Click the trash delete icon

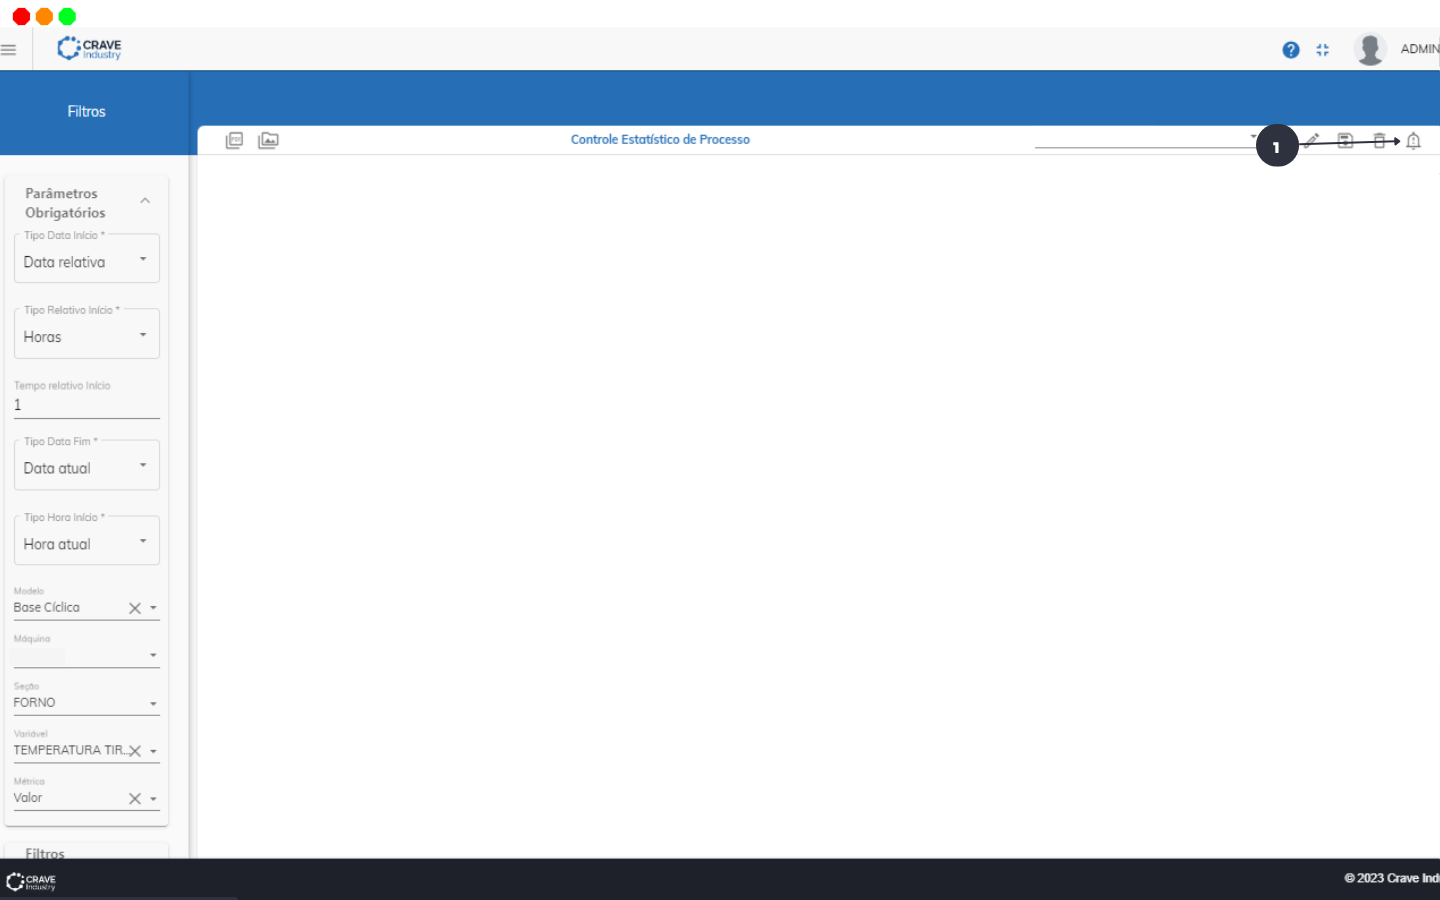pyautogui.click(x=1379, y=141)
